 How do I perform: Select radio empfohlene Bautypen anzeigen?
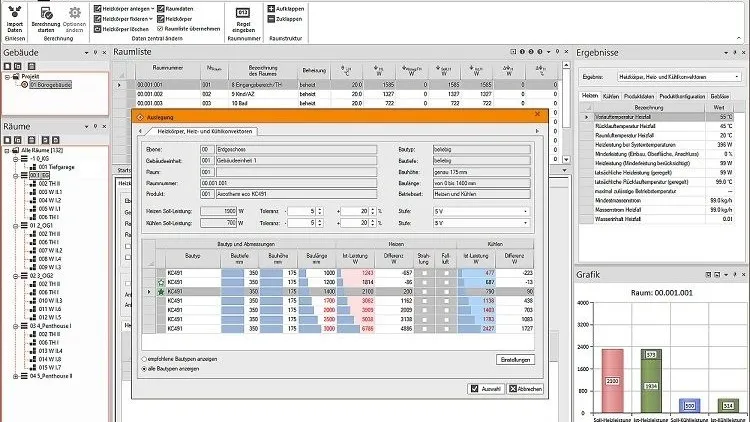[x=144, y=359]
